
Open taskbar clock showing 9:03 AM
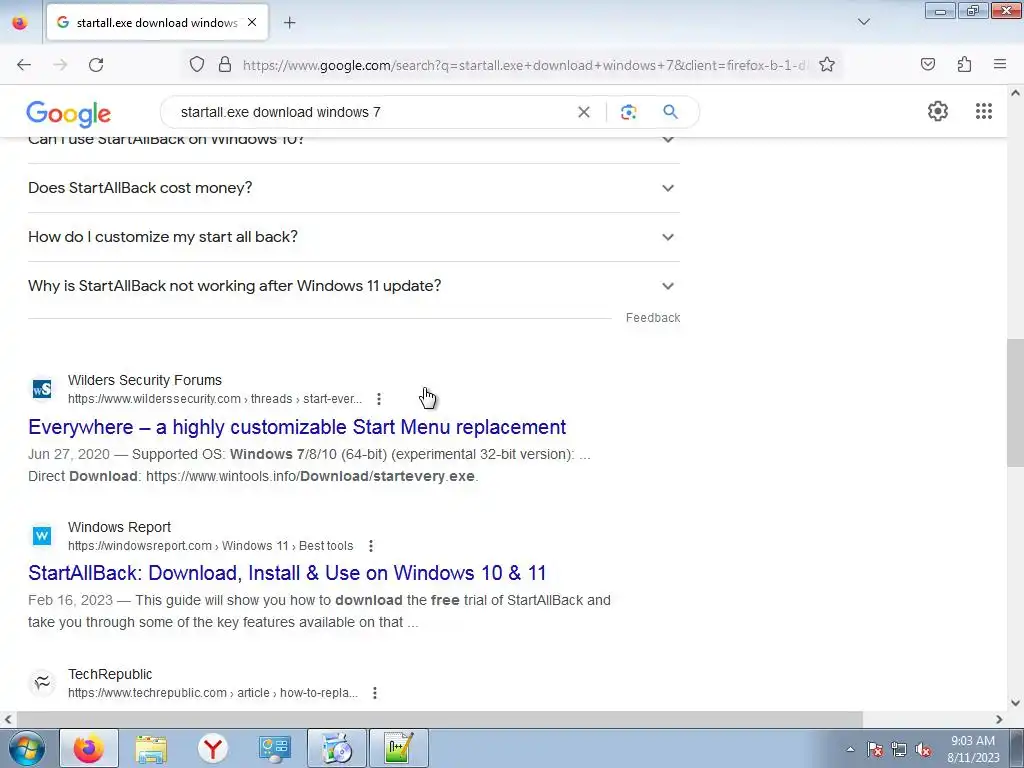[973, 749]
